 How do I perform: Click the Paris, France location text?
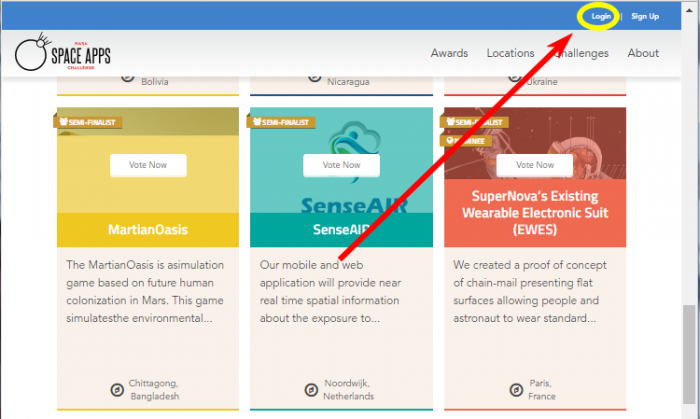(542, 390)
